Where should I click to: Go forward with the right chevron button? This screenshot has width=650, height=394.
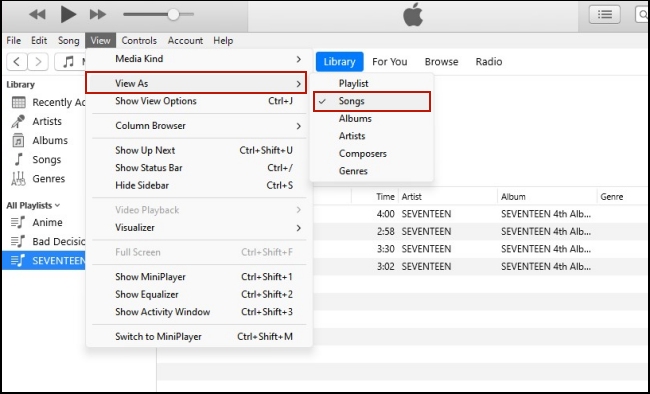click(x=38, y=62)
